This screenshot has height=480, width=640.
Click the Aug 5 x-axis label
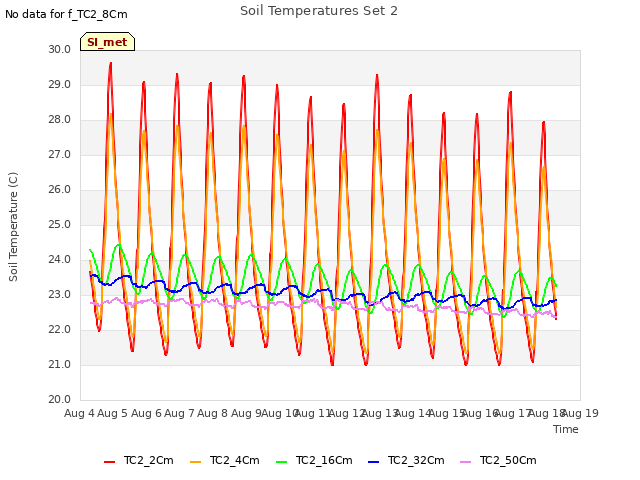tap(113, 413)
